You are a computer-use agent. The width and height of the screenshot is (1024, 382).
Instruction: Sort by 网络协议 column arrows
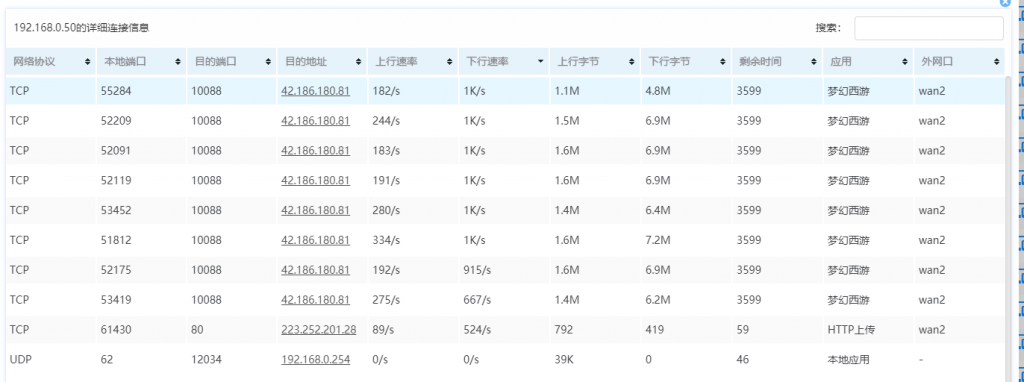pos(88,62)
